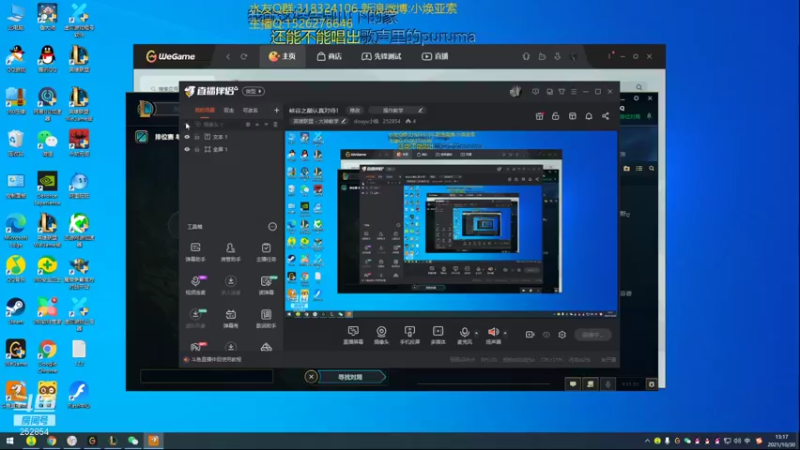
Task: Open the barrage assistant tool in the toolbox
Action: point(195,252)
